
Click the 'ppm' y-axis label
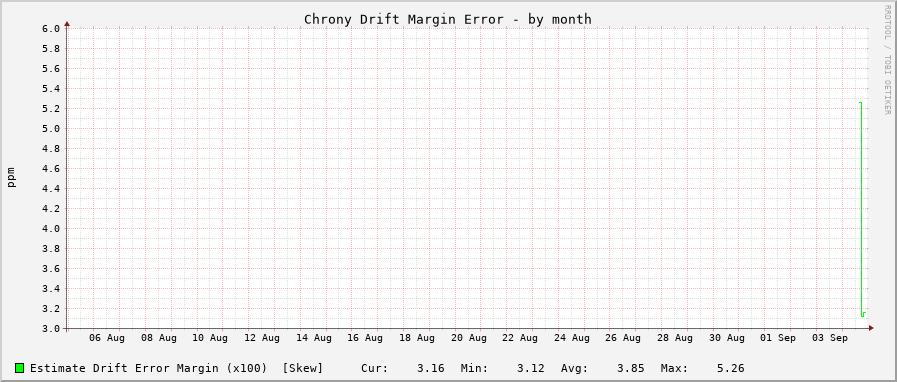[11, 177]
